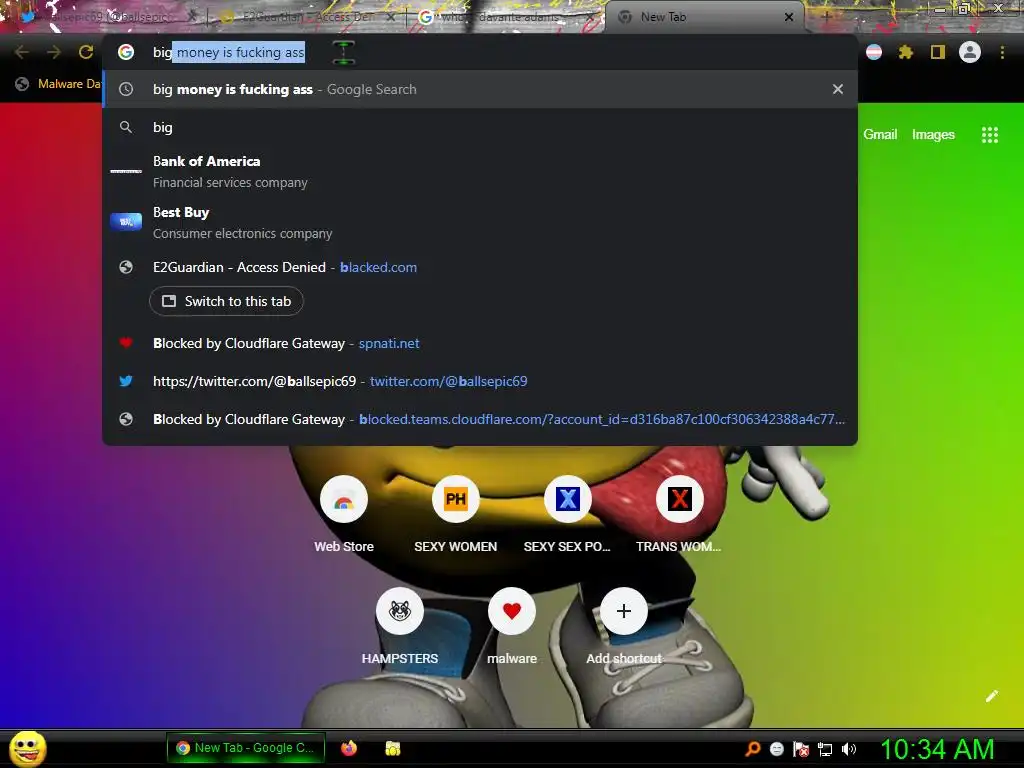Go back with the browser back arrow
Screen dimensions: 1024x768
pos(22,52)
